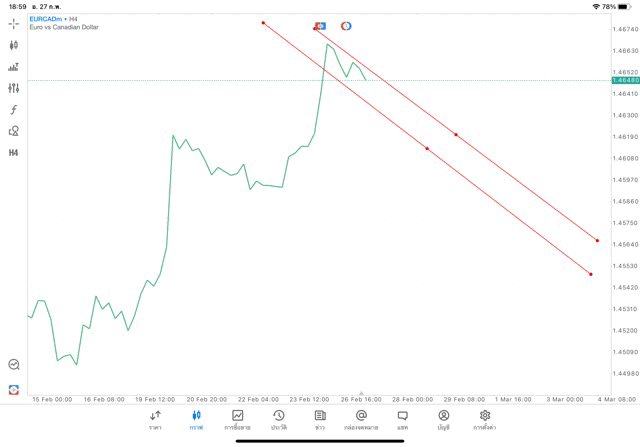Open the H4 timeframe selector
This screenshot has height=447, width=640.
(14, 152)
